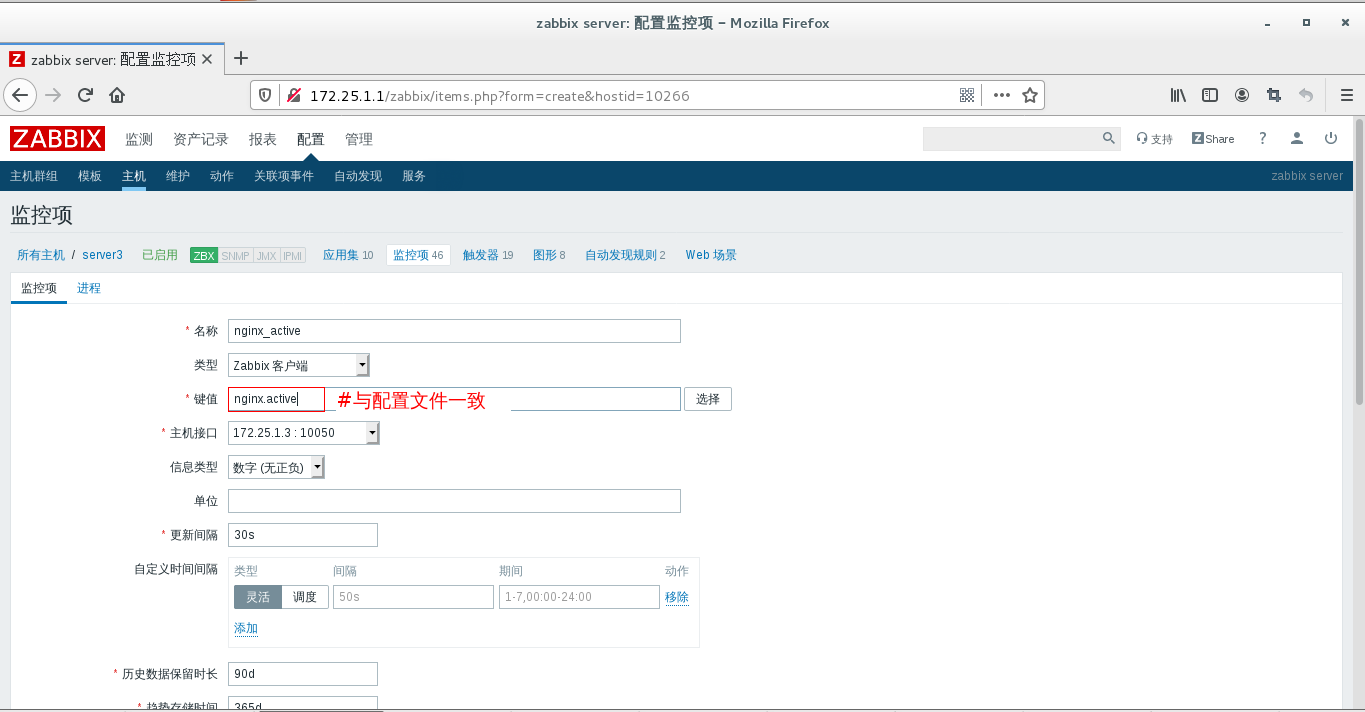This screenshot has width=1365, height=712.
Task: Open the Firefox library icon
Action: click(x=1178, y=95)
